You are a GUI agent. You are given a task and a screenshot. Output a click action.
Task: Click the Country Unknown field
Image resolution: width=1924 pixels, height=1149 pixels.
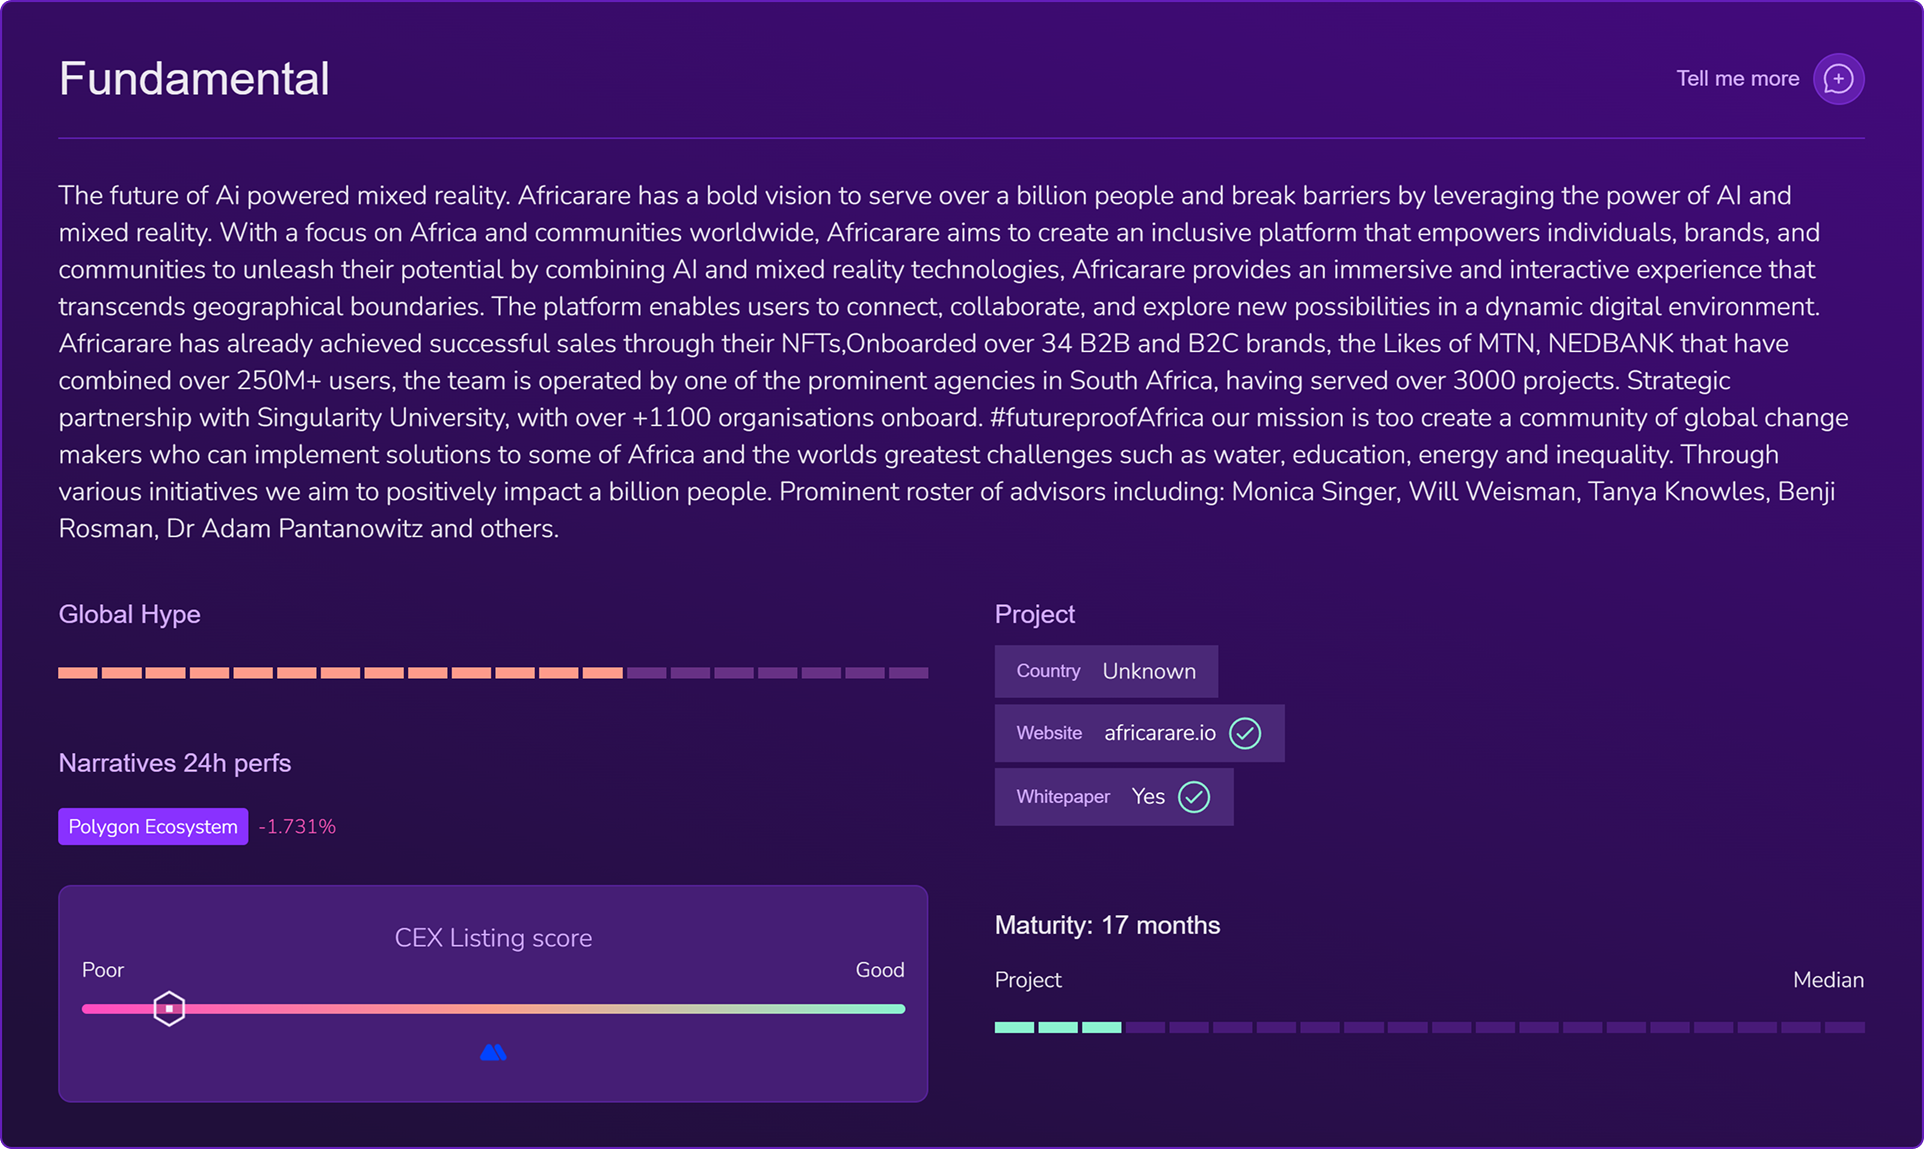pos(1106,671)
